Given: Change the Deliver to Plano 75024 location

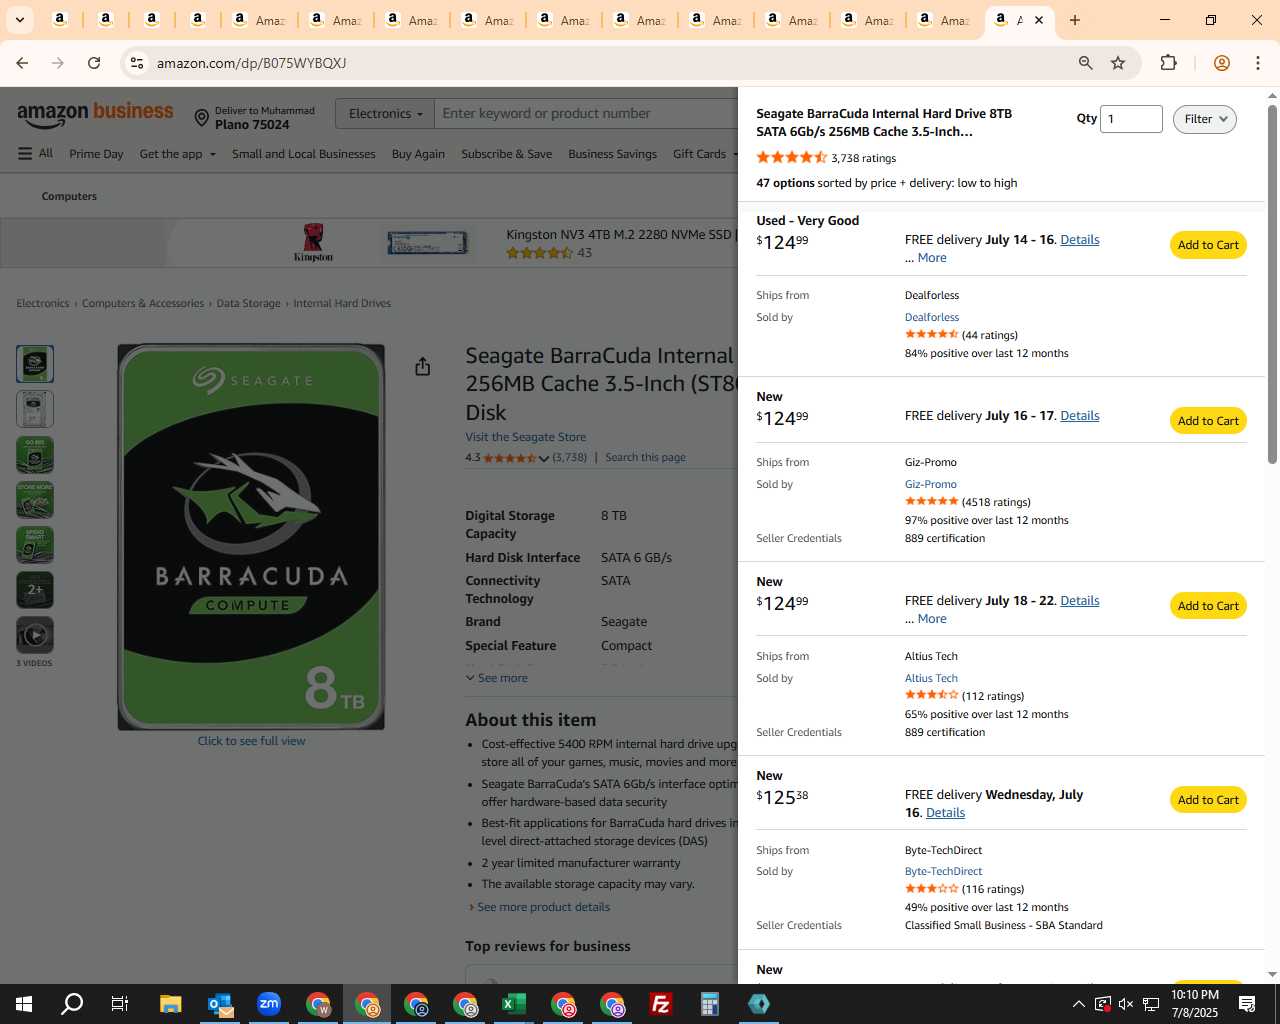Looking at the screenshot, I should pos(255,118).
